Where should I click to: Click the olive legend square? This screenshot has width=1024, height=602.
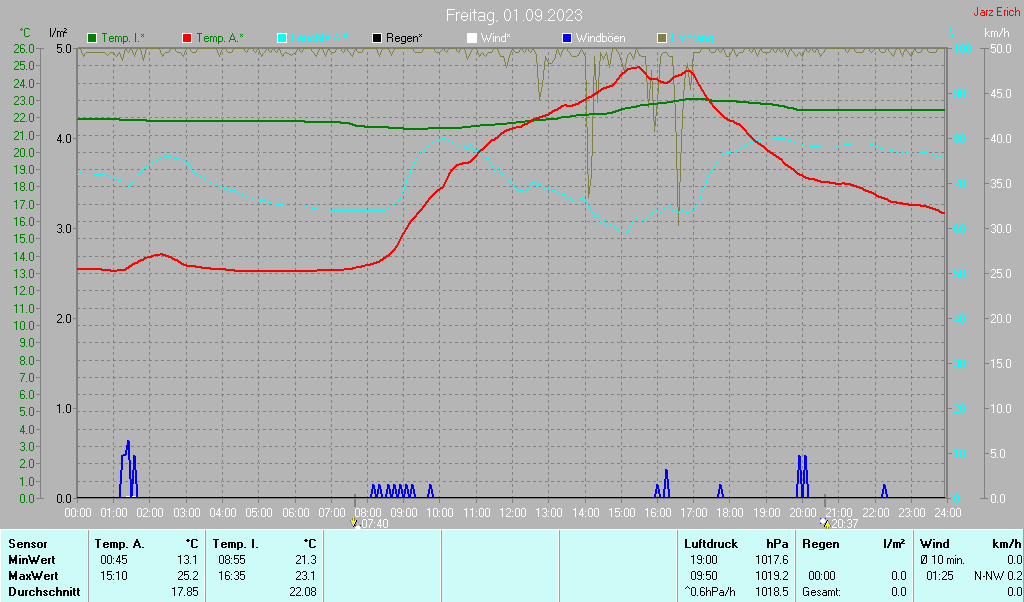click(662, 38)
